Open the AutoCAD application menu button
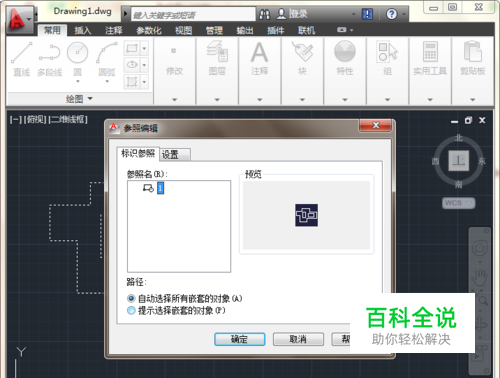 [19, 19]
